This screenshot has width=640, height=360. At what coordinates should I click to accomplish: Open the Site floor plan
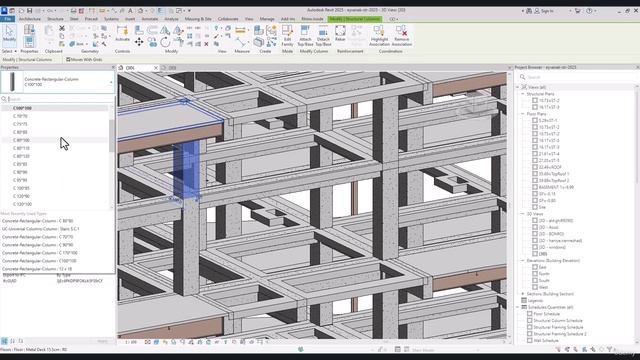542,207
